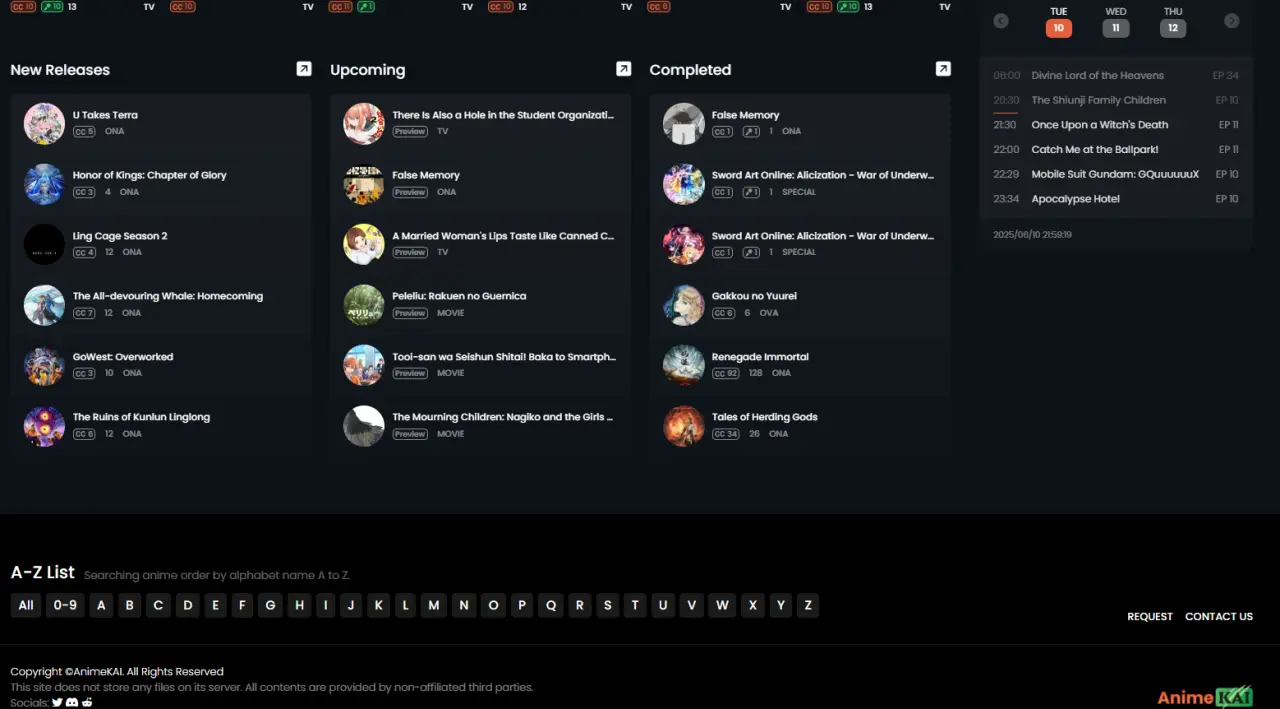The image size is (1280, 709).
Task: Open the Twitter social icon
Action: point(57,702)
